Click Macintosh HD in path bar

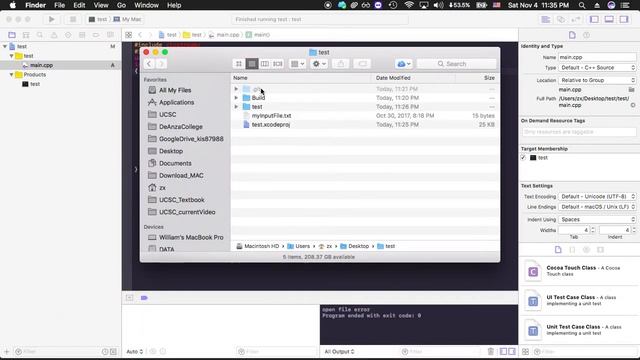click(258, 246)
